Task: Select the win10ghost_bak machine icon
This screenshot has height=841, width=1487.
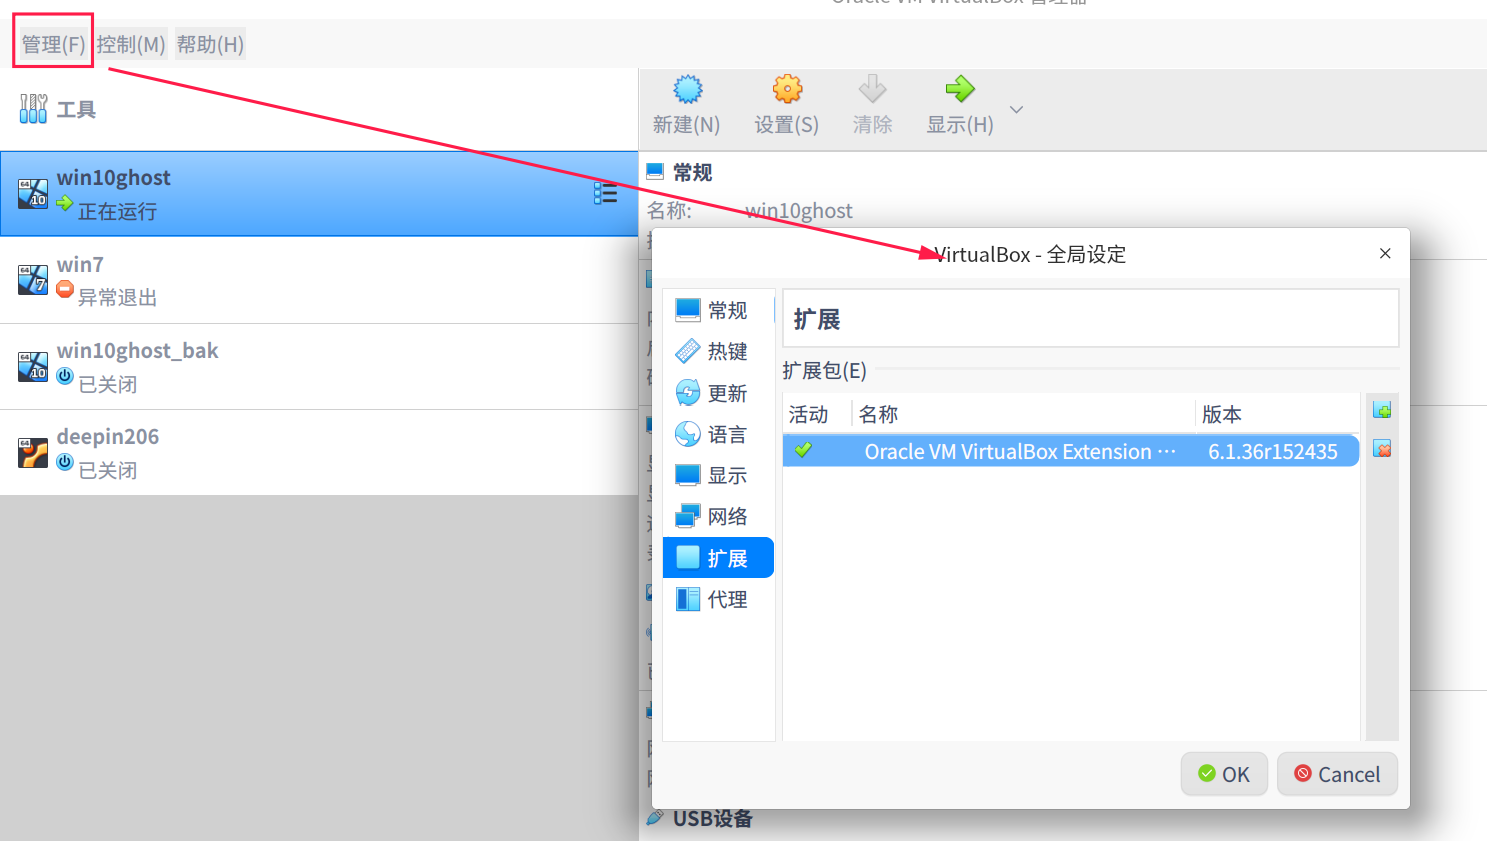Action: pyautogui.click(x=33, y=366)
